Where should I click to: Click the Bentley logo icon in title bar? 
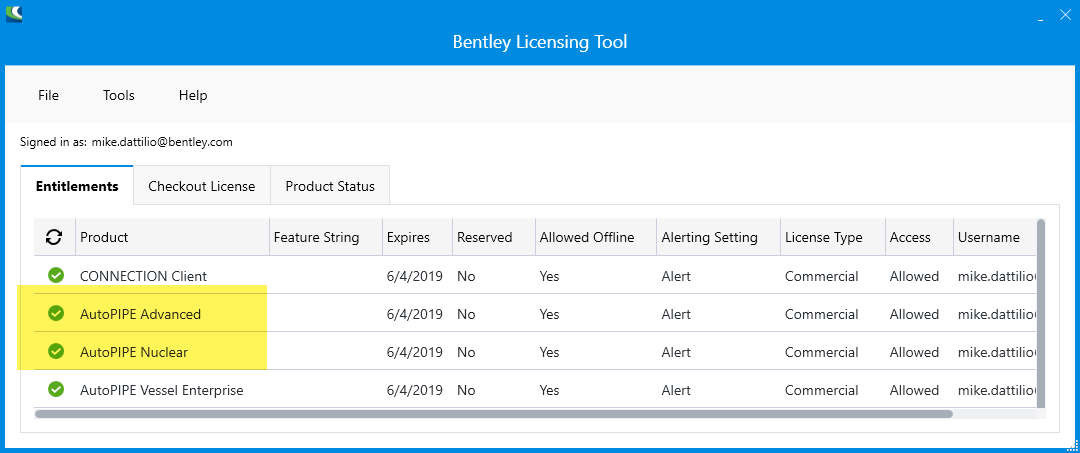click(14, 12)
